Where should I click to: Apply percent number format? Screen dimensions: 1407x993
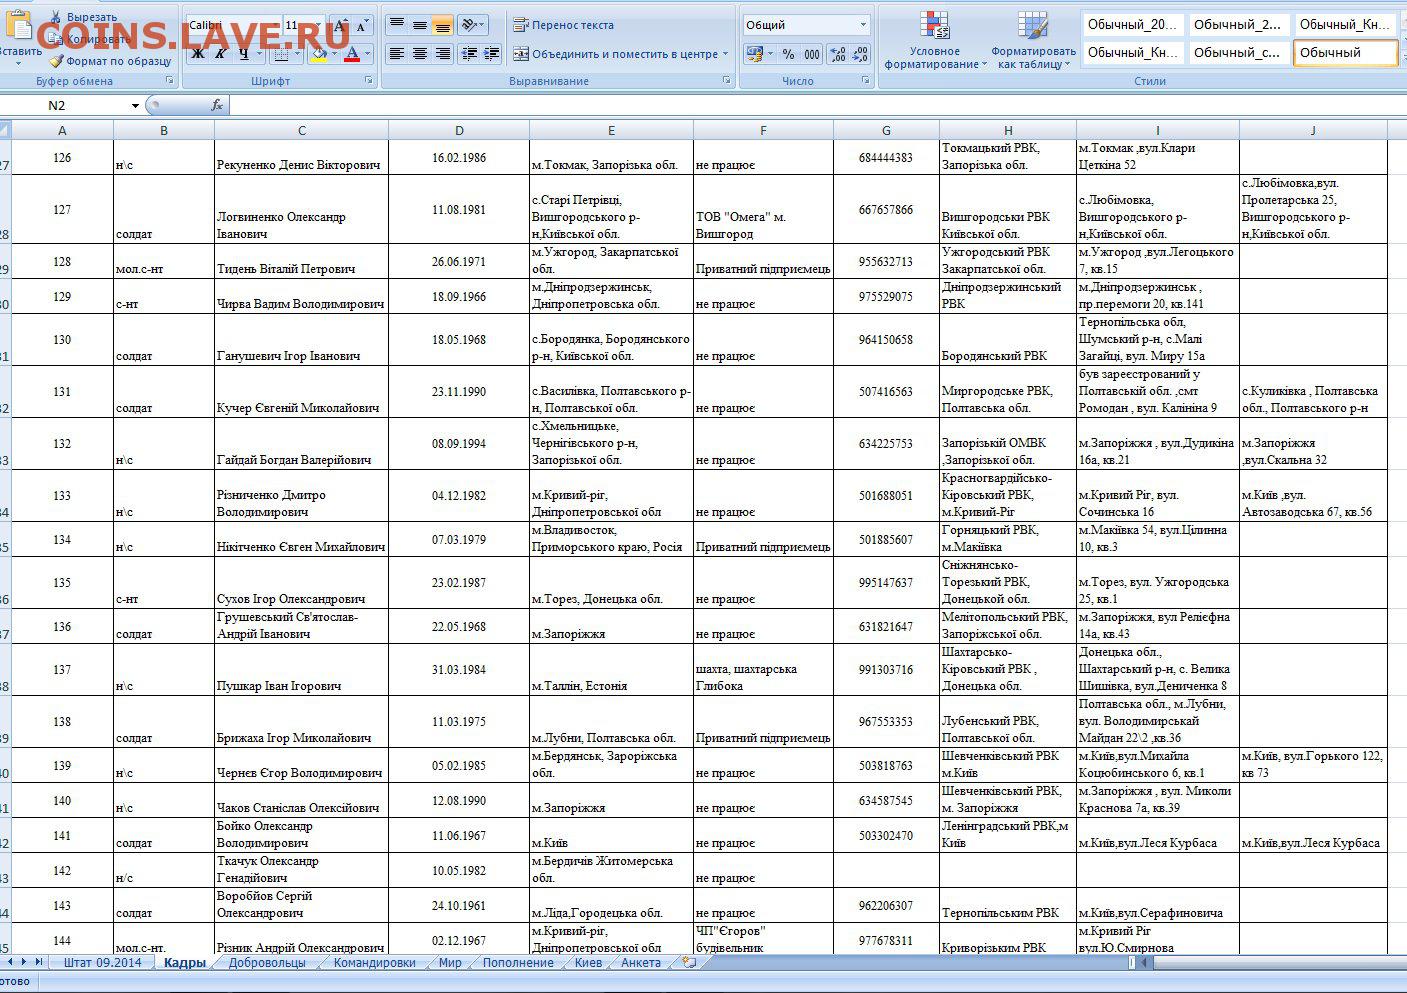pyautogui.click(x=788, y=54)
